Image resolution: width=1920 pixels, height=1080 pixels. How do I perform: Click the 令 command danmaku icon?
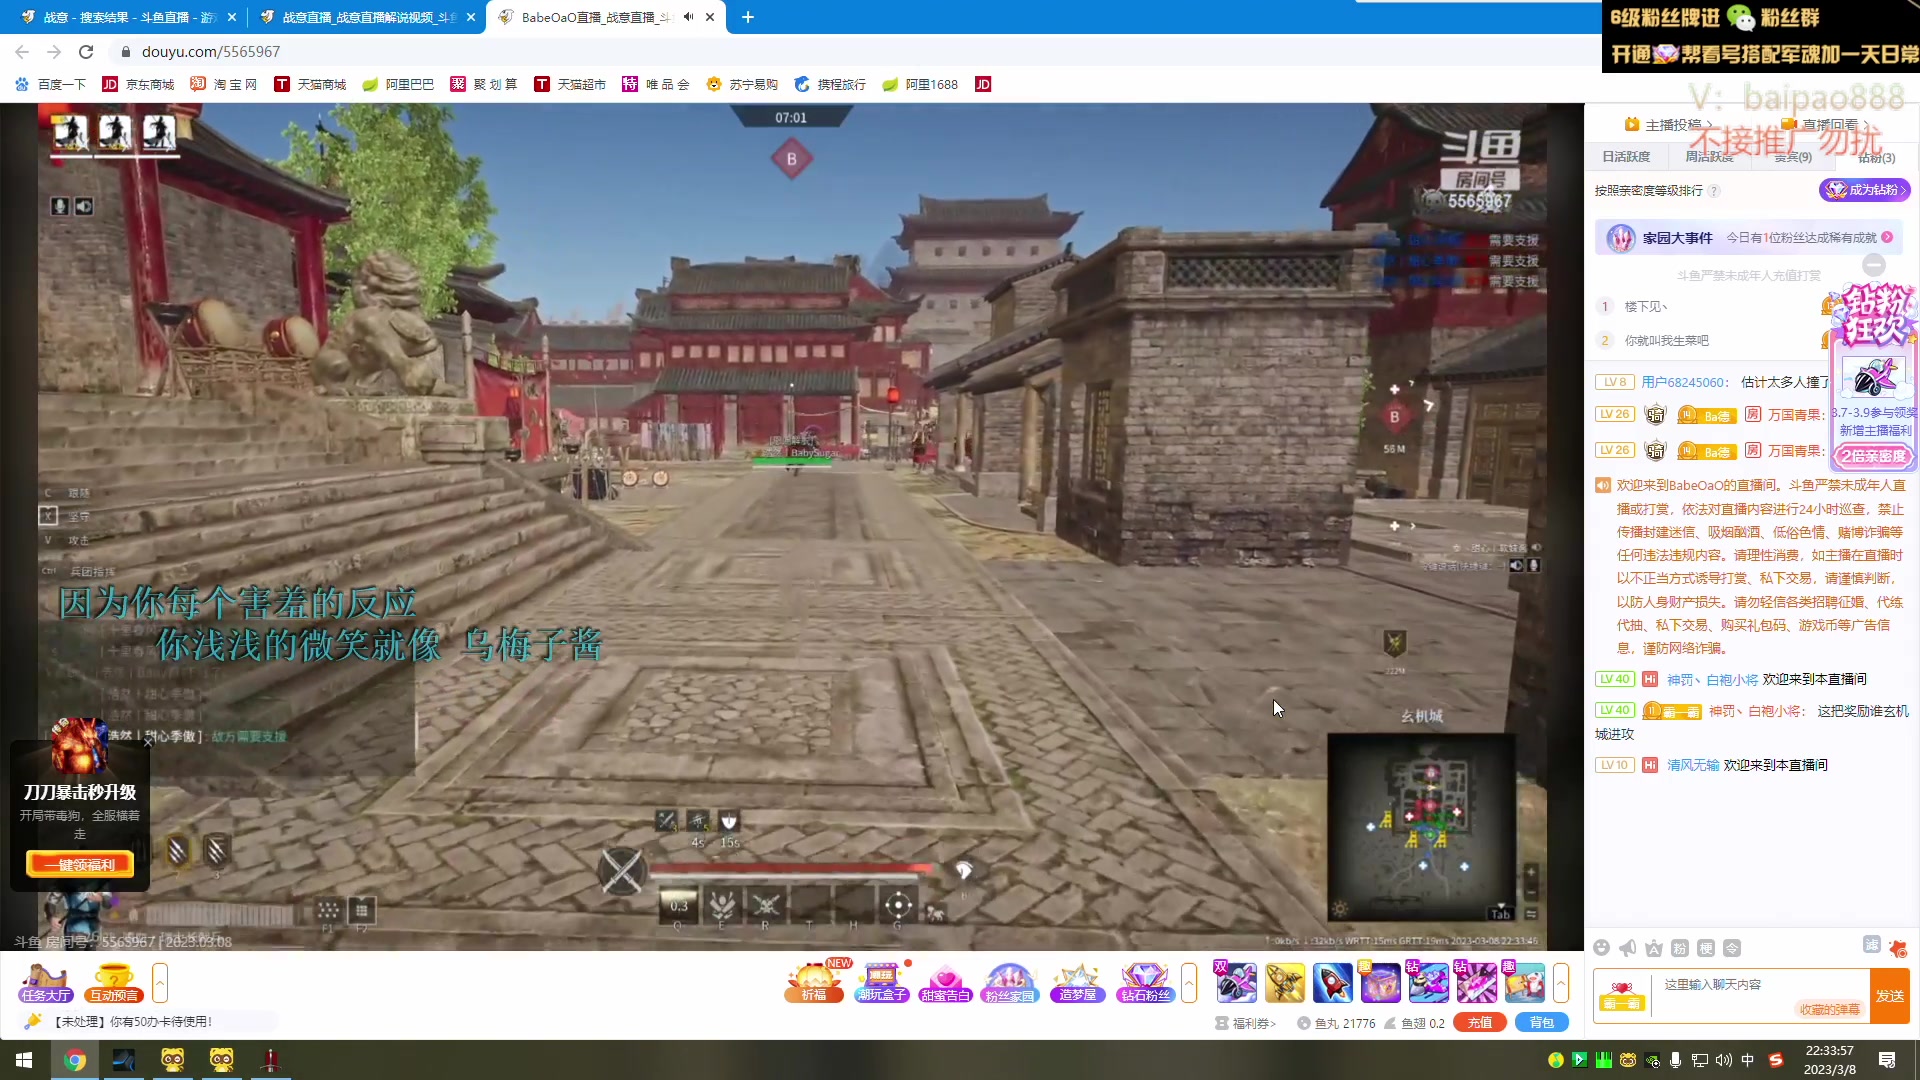point(1732,948)
